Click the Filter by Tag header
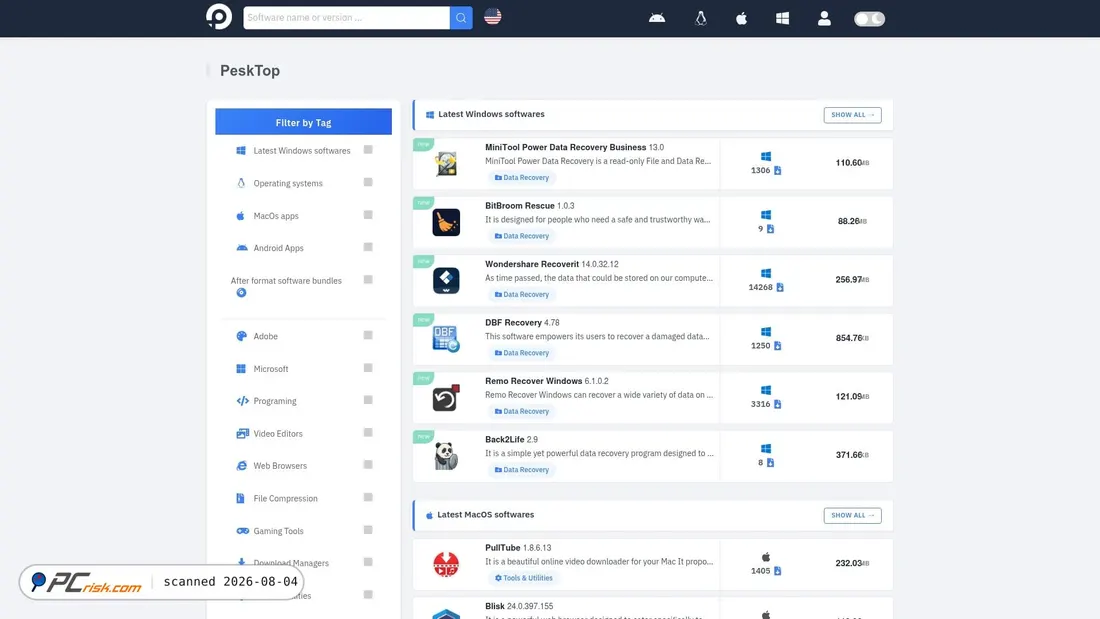This screenshot has width=1100, height=619. coord(303,122)
